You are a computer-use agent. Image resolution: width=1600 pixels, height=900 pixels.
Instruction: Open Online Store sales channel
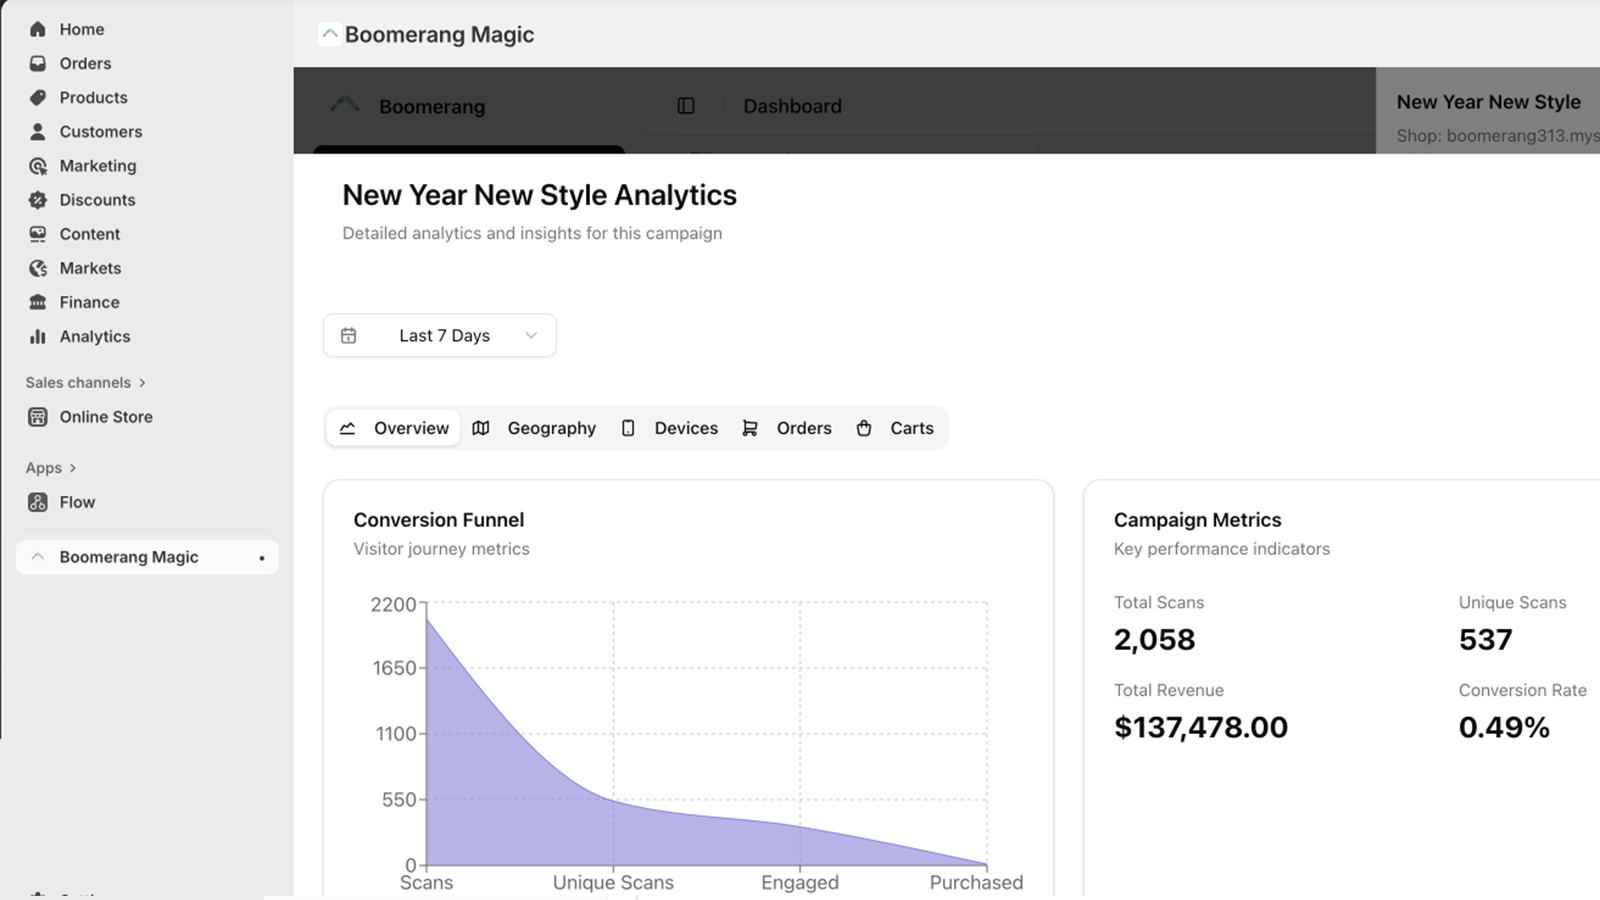(105, 417)
